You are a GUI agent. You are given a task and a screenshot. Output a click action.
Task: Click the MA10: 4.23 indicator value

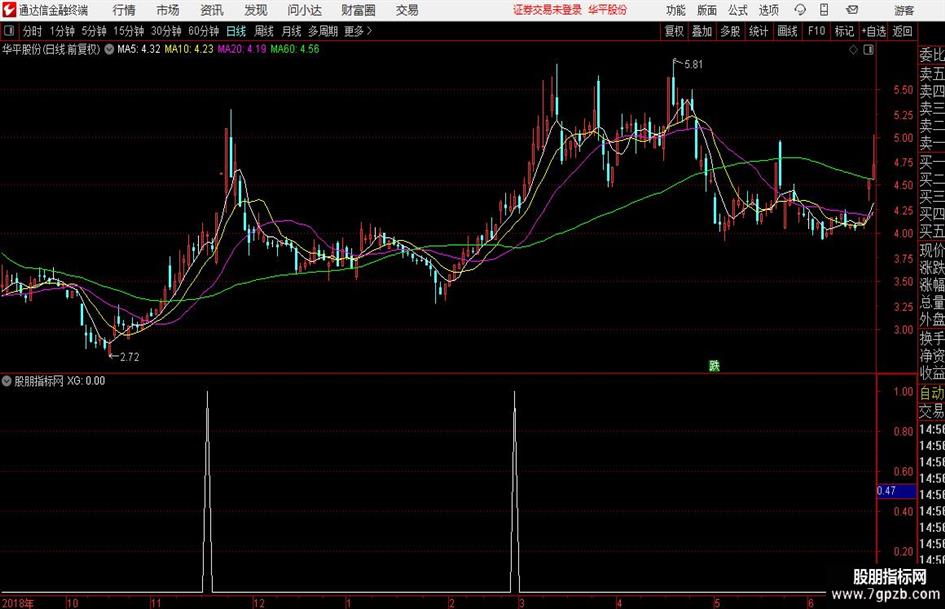[189, 49]
